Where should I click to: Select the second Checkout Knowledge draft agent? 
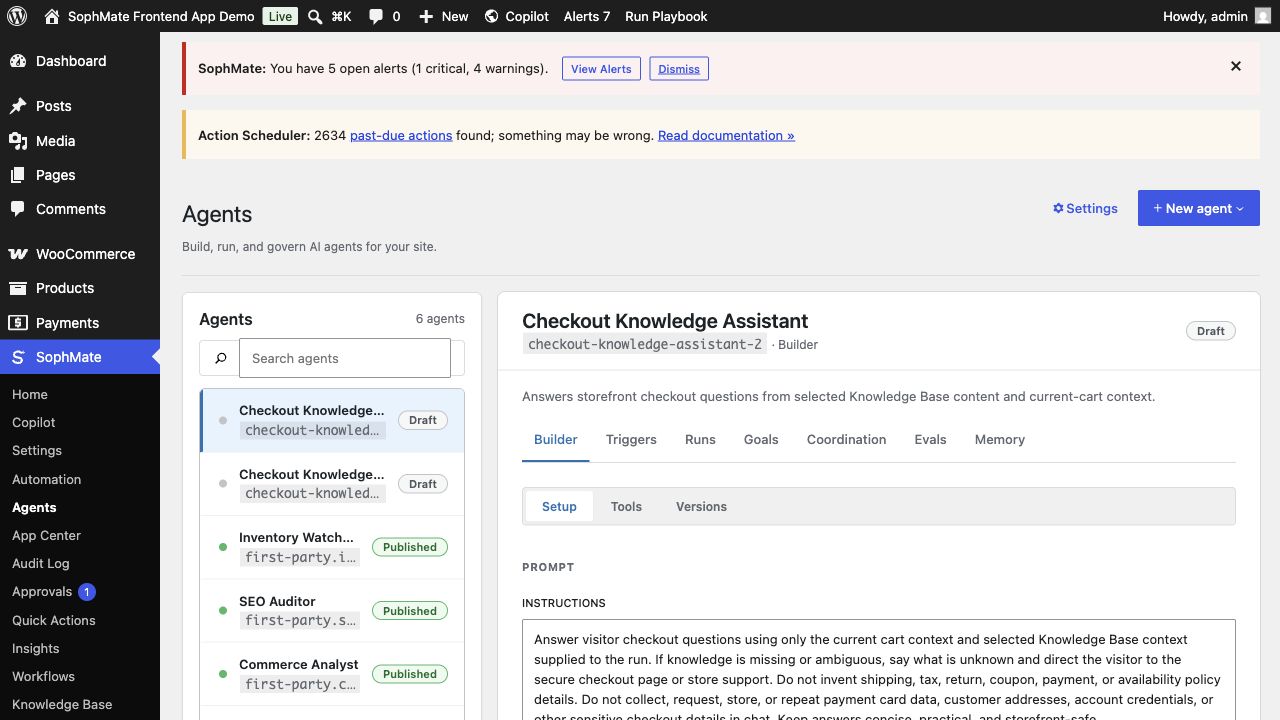click(332, 484)
